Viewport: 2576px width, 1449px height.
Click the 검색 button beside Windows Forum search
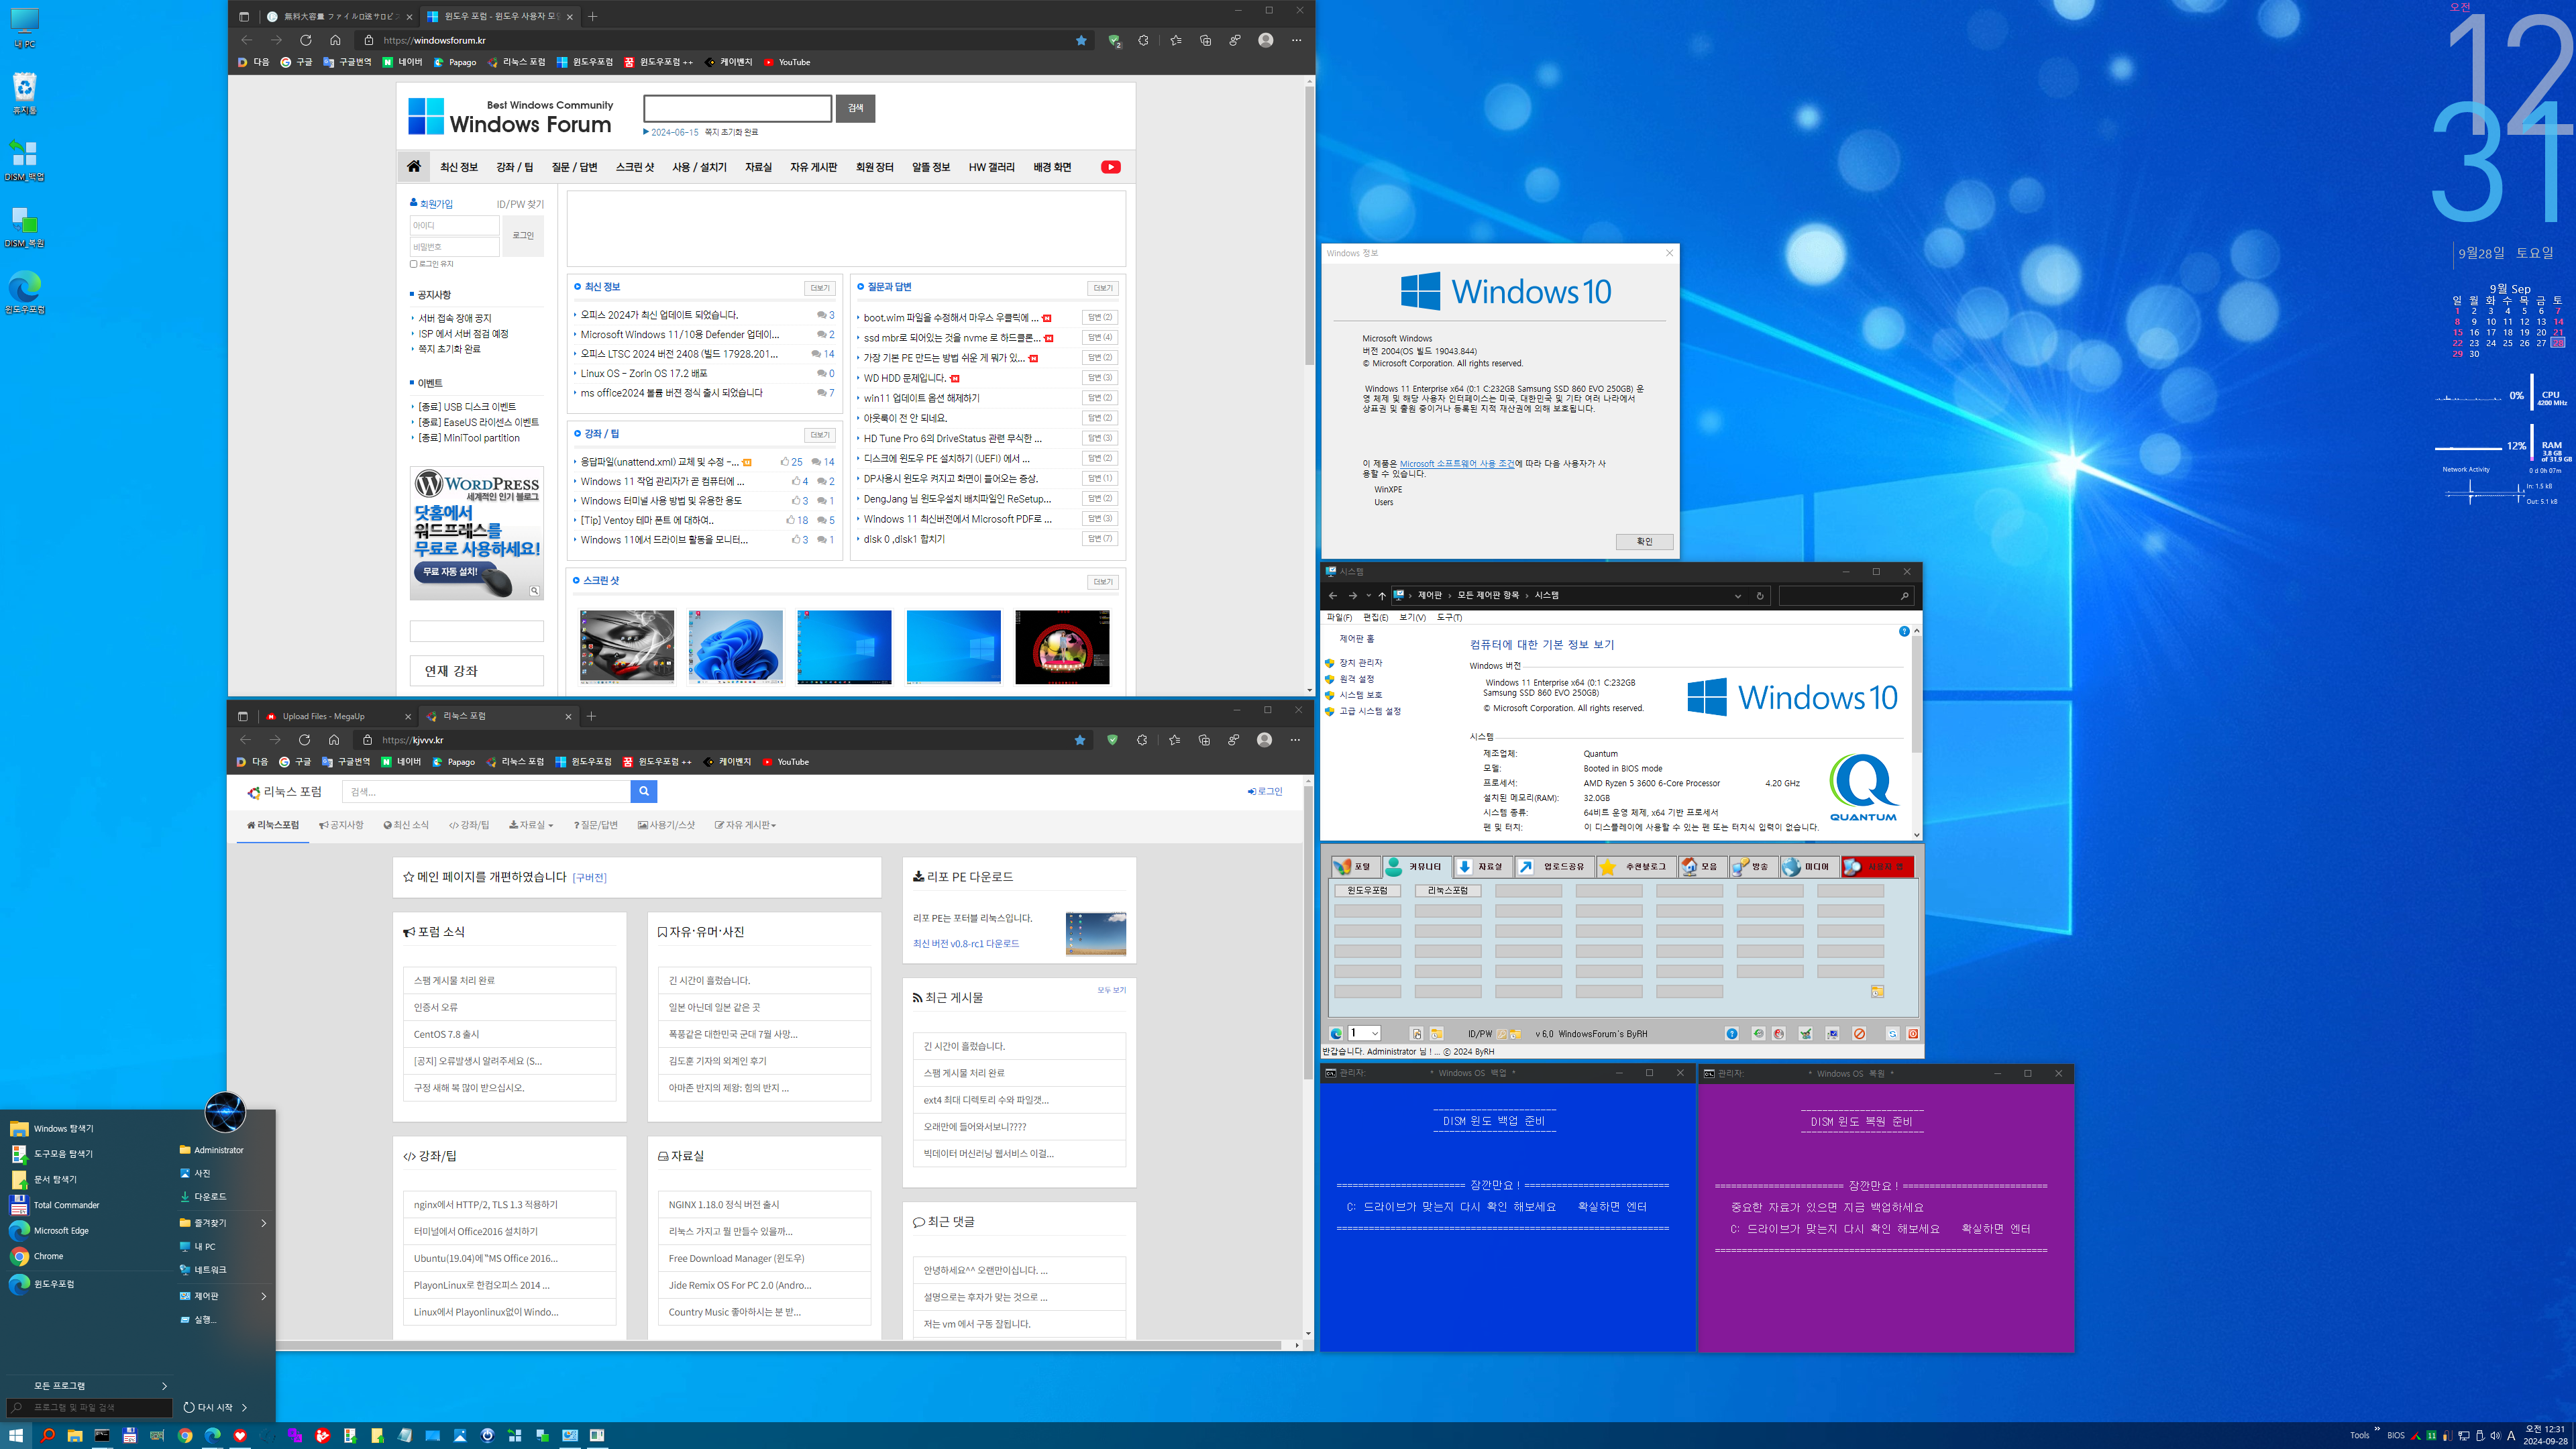click(x=856, y=108)
